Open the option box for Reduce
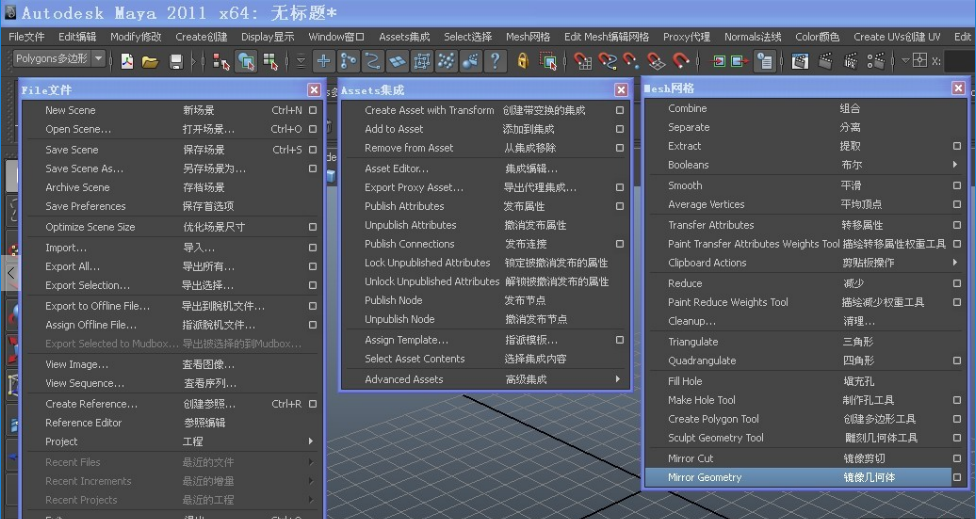Image resolution: width=976 pixels, height=519 pixels. pos(957,283)
